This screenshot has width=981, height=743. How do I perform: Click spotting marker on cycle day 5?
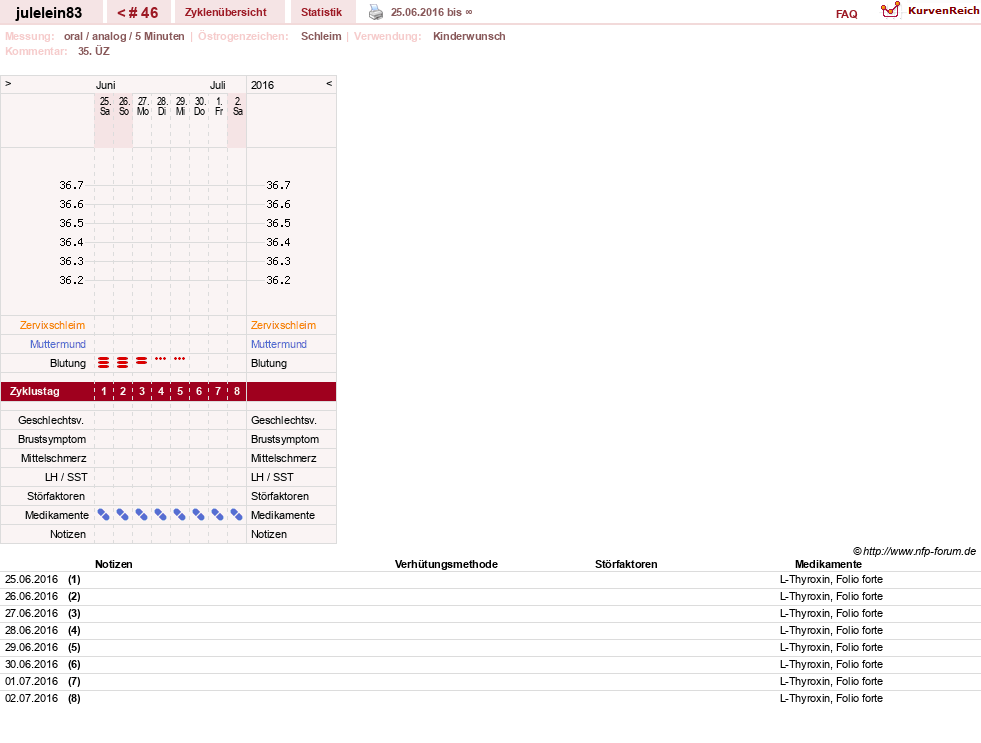(x=180, y=359)
